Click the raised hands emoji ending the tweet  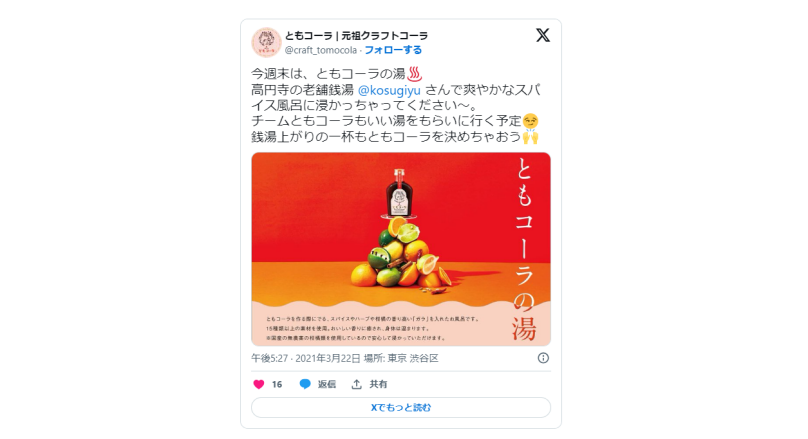(530, 137)
